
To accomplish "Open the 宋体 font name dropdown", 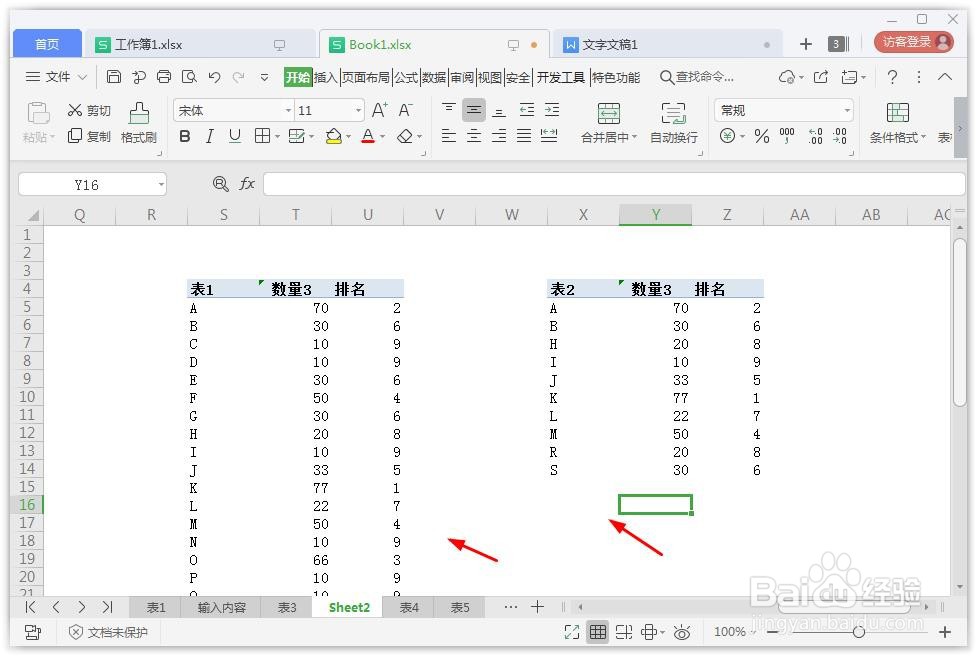I will pyautogui.click(x=288, y=110).
